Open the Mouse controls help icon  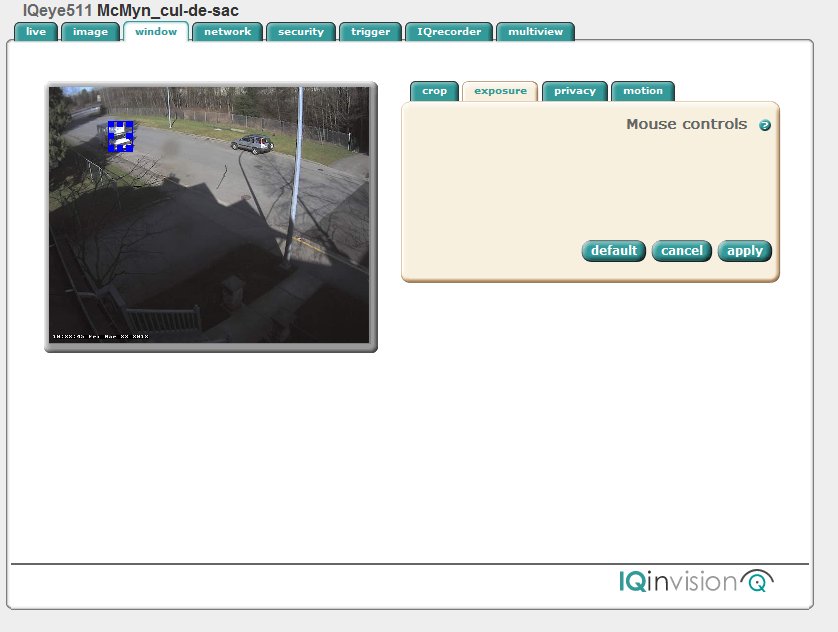tap(765, 125)
